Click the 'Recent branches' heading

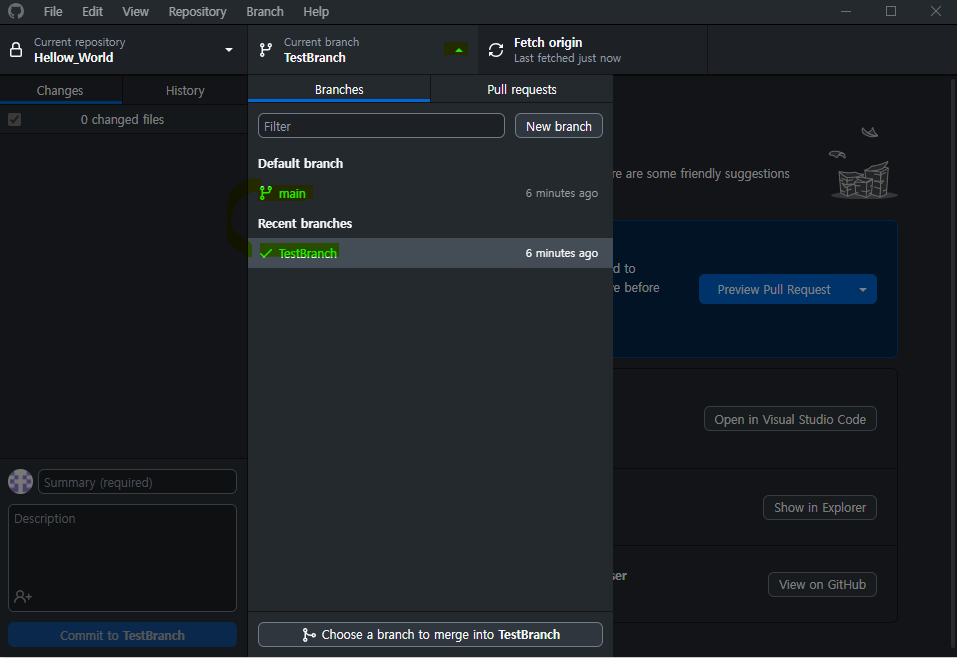click(x=305, y=223)
